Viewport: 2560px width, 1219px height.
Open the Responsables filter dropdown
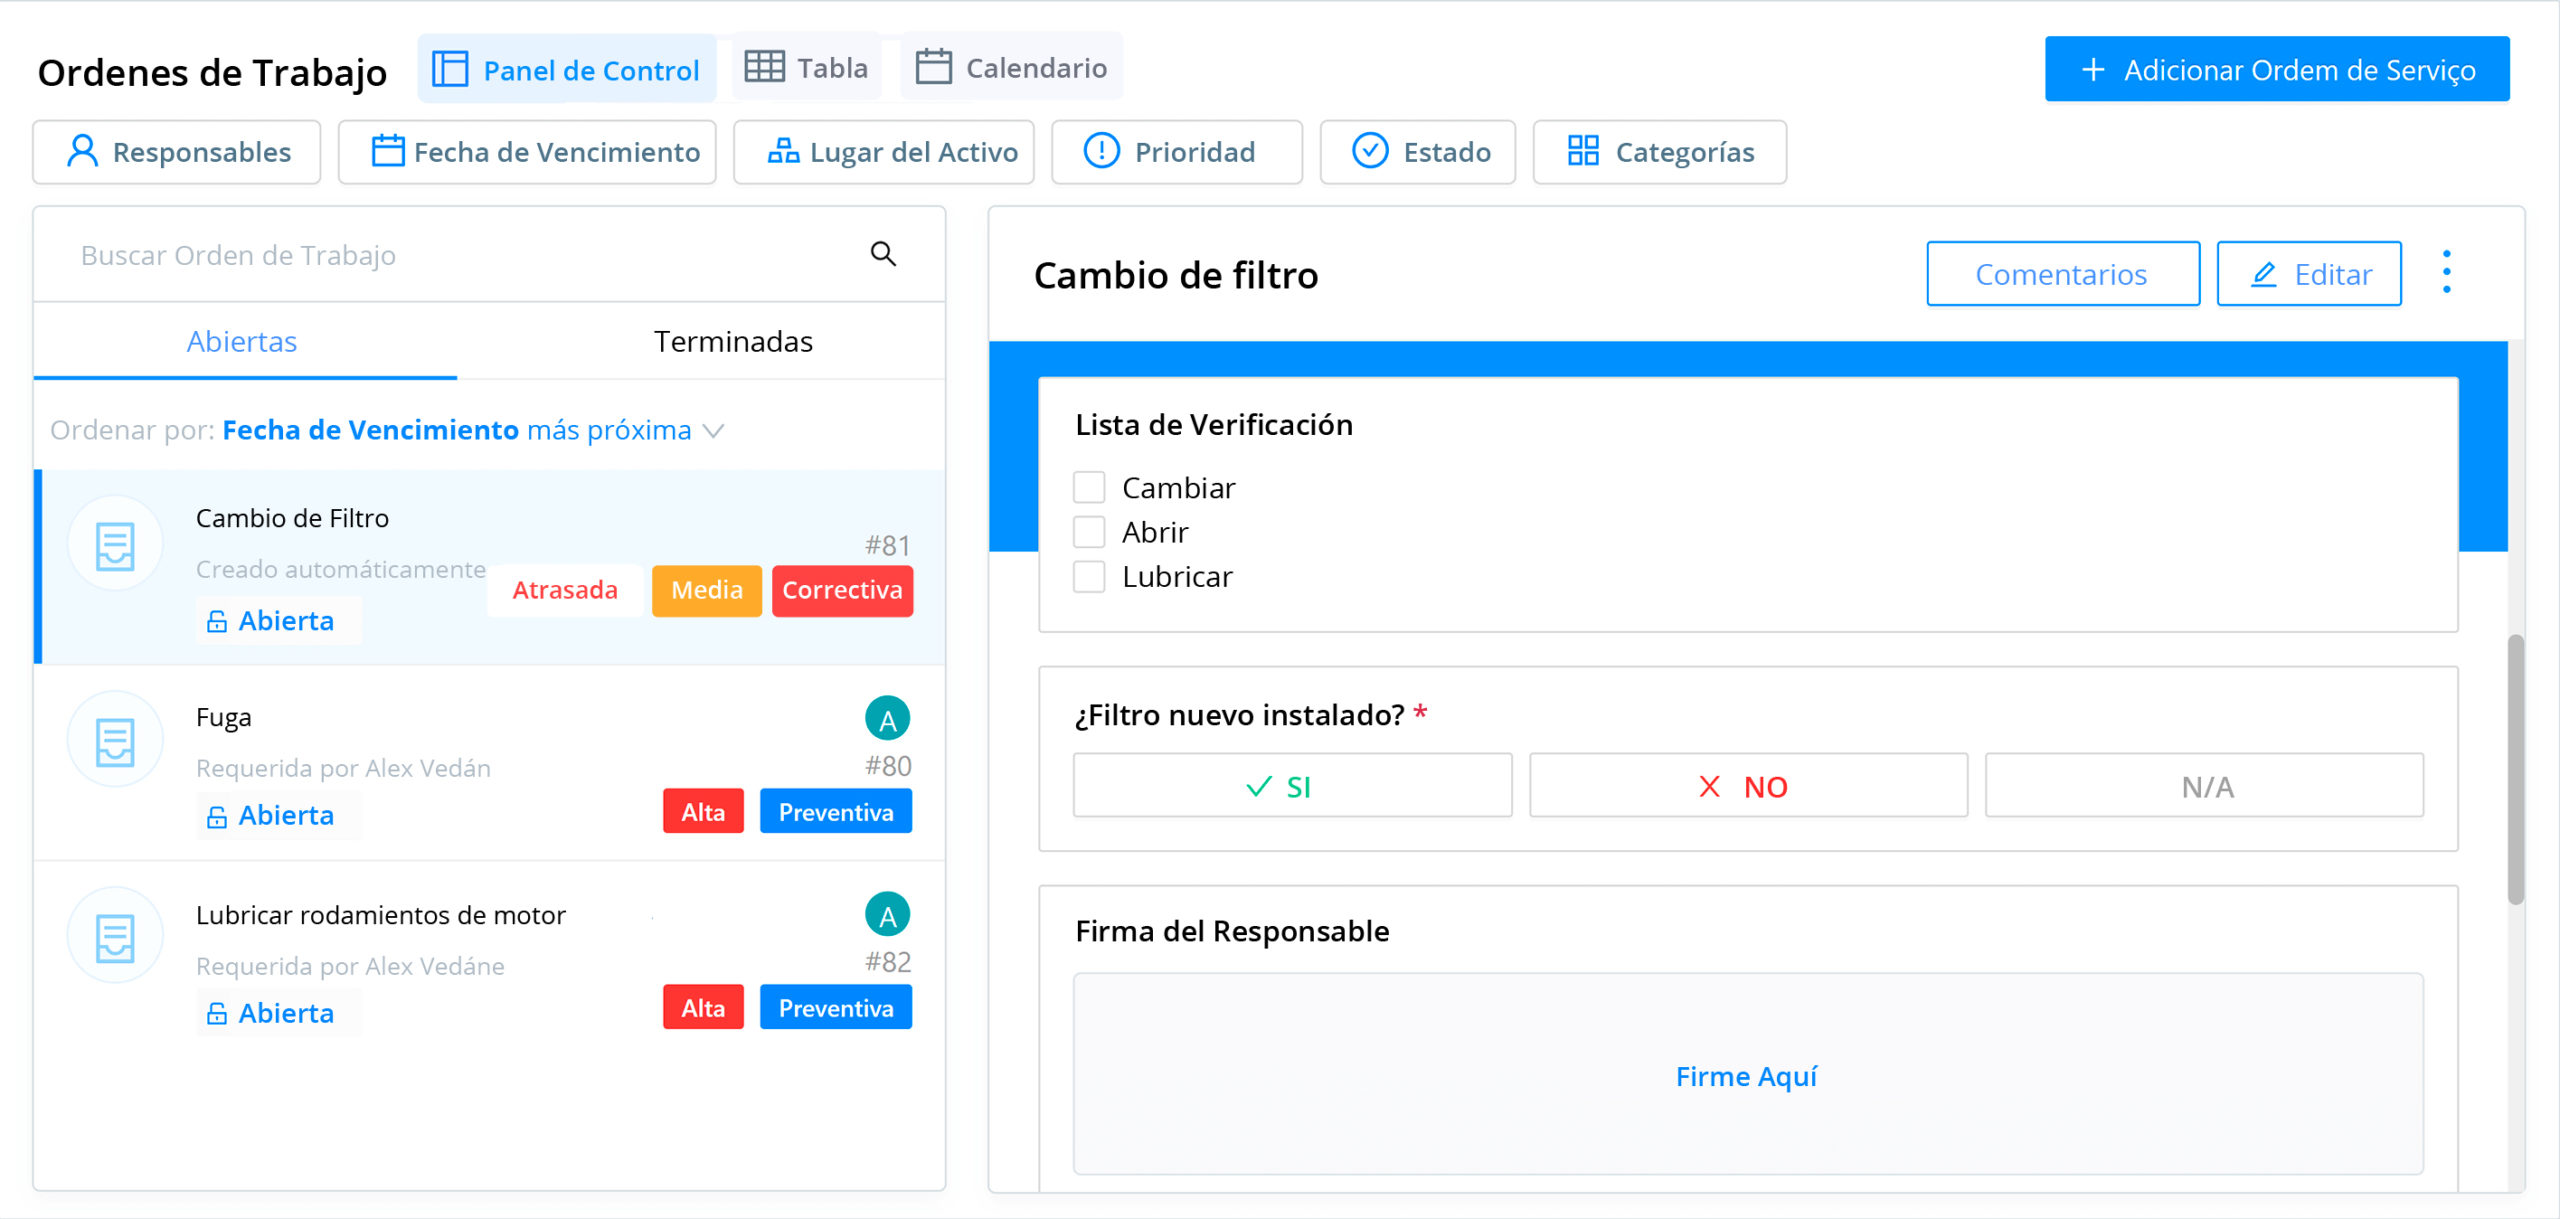tap(177, 152)
